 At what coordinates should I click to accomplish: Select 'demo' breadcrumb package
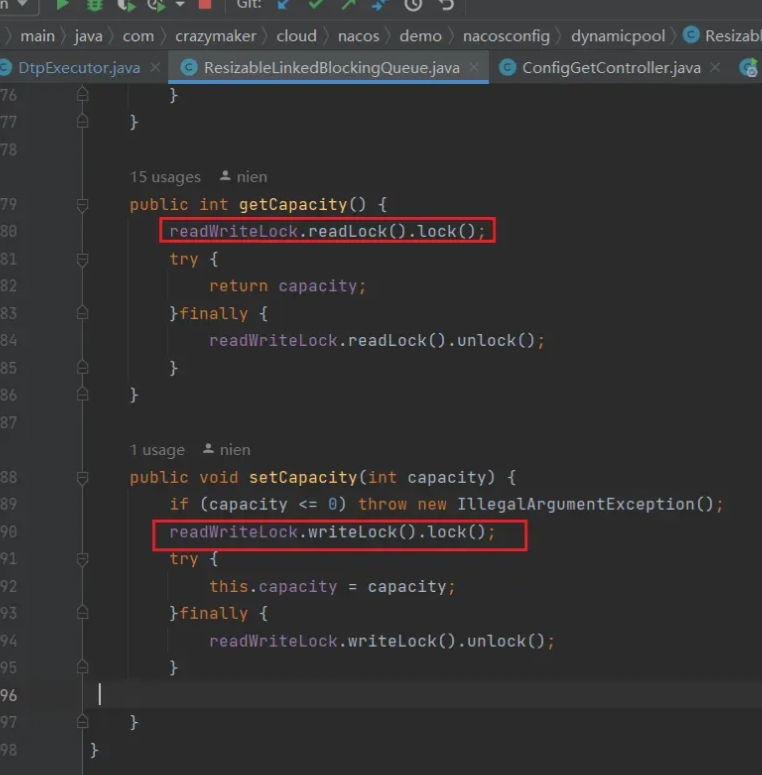420,36
